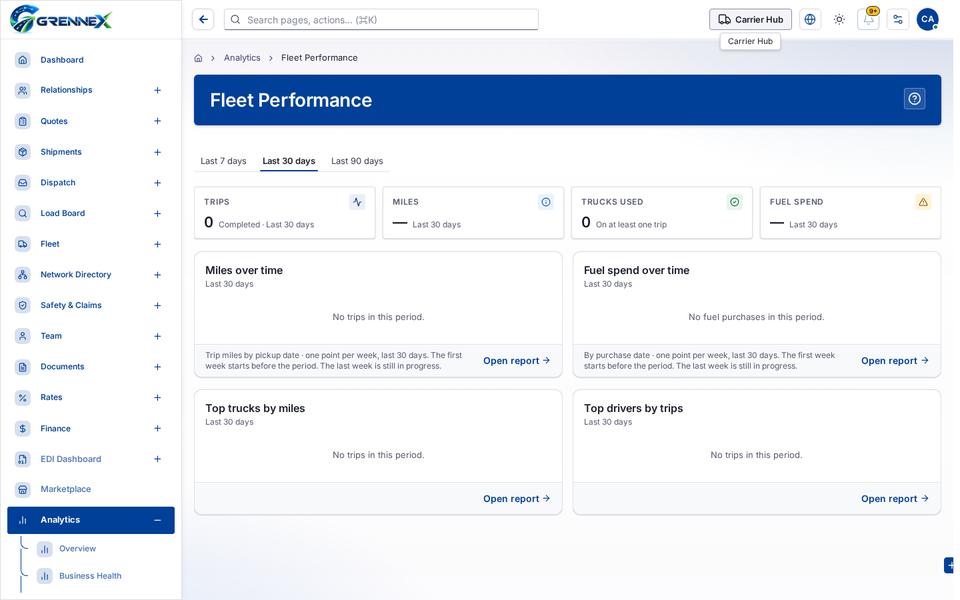Select the Last 90 days tab

pyautogui.click(x=357, y=161)
